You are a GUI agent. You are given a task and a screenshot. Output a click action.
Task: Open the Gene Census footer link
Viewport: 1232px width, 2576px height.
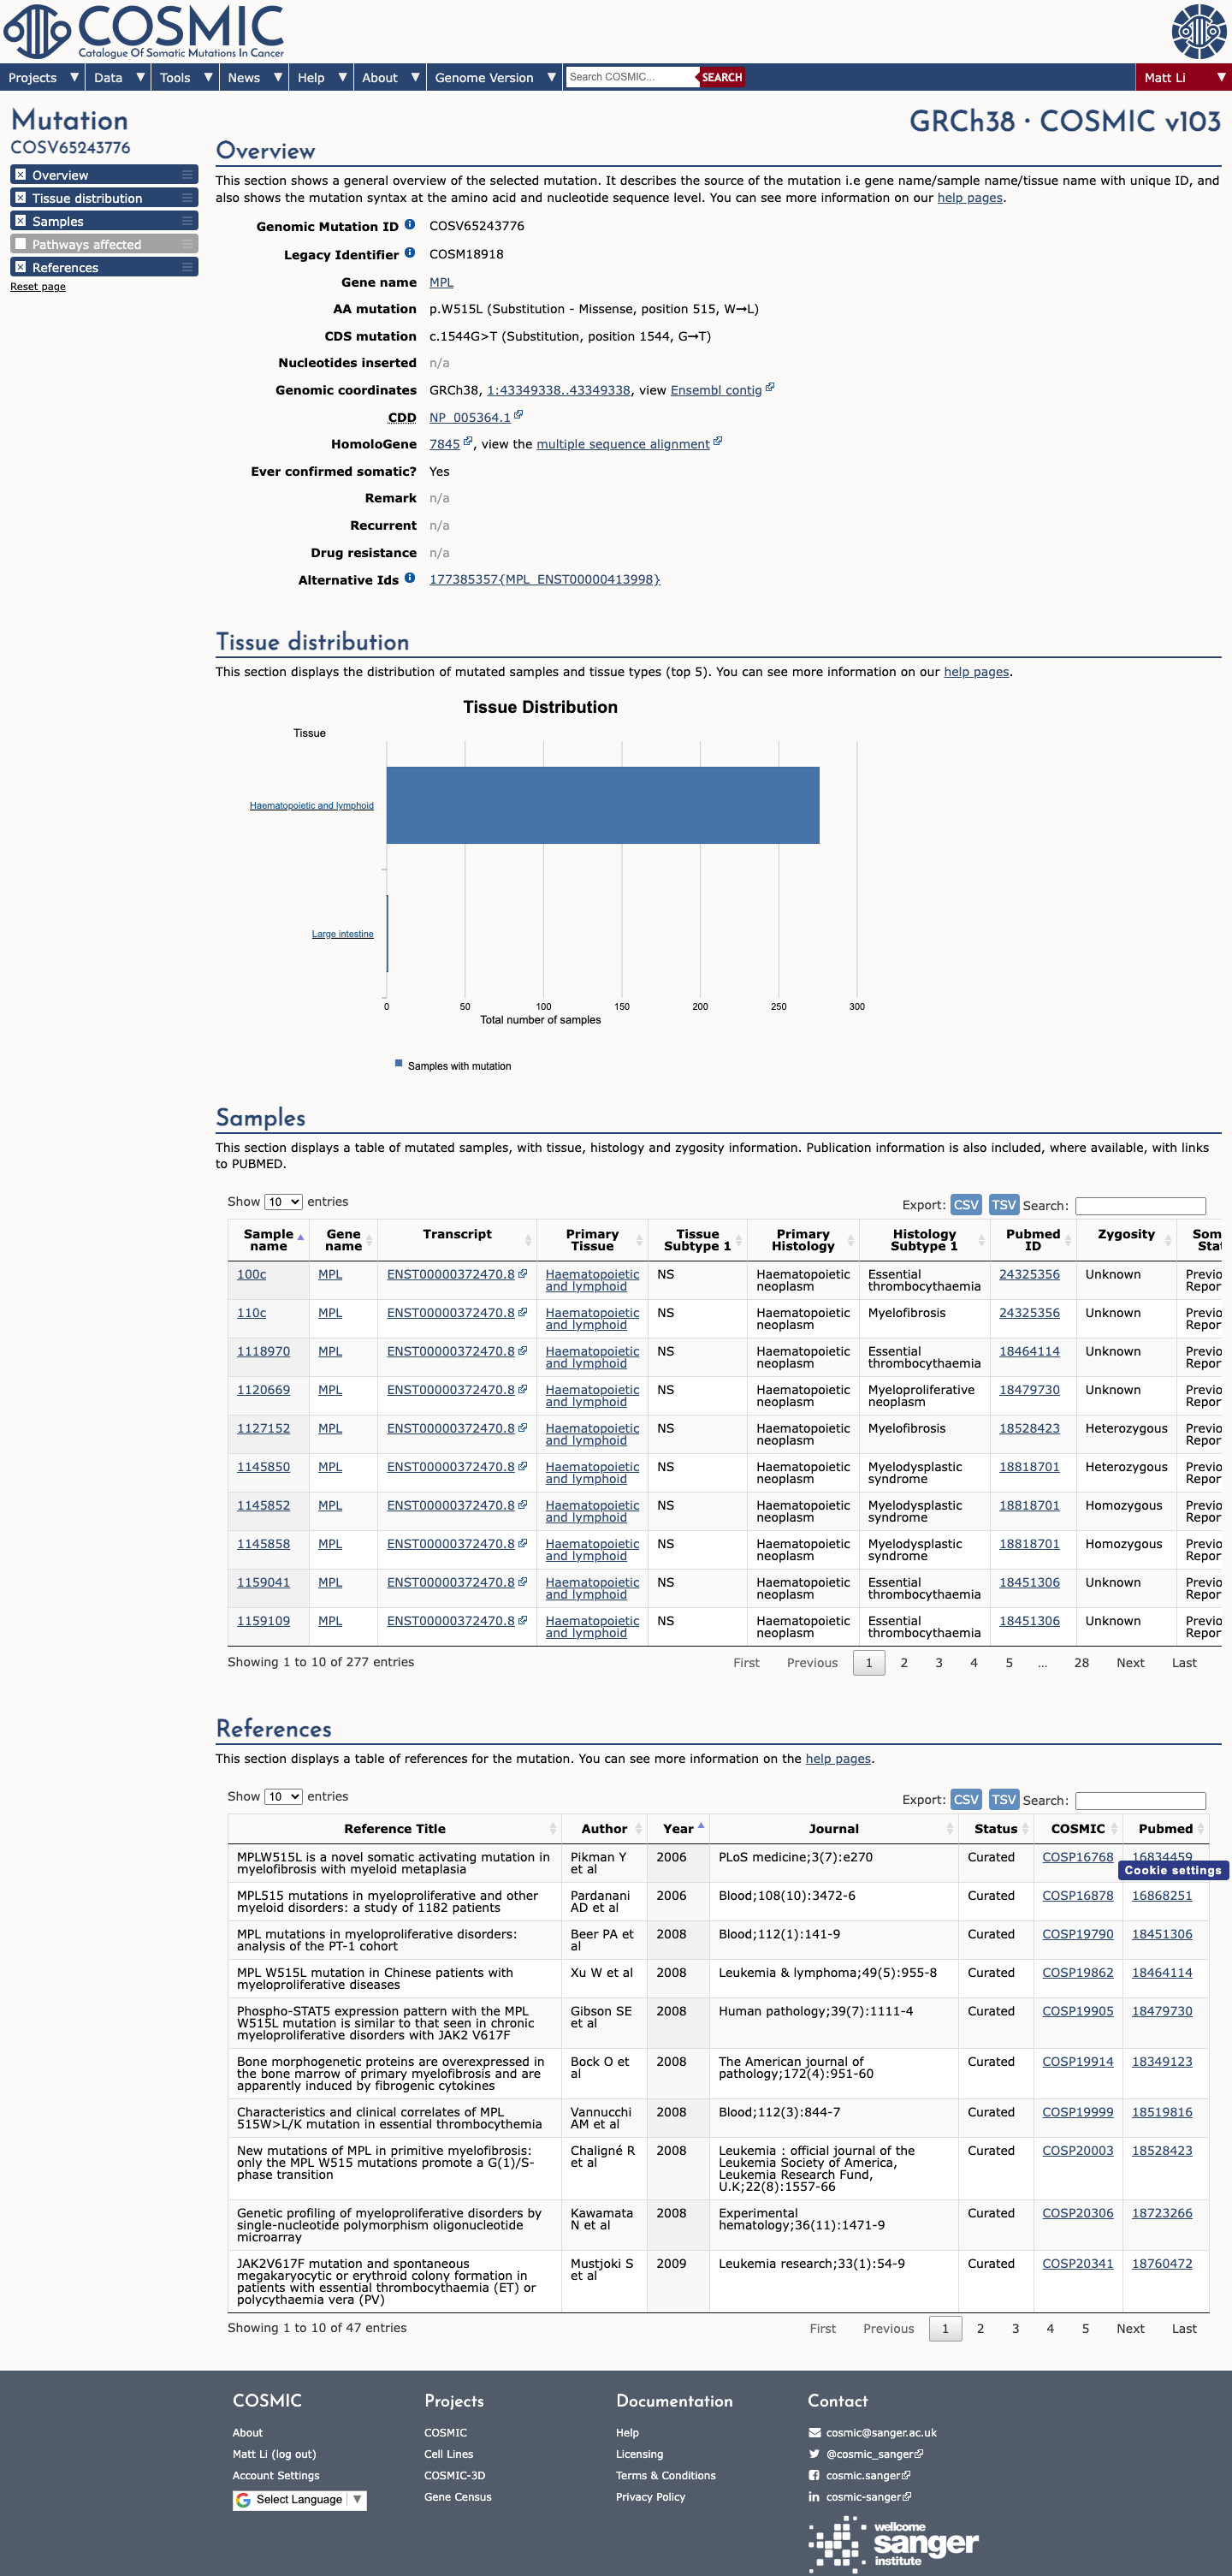click(457, 2496)
